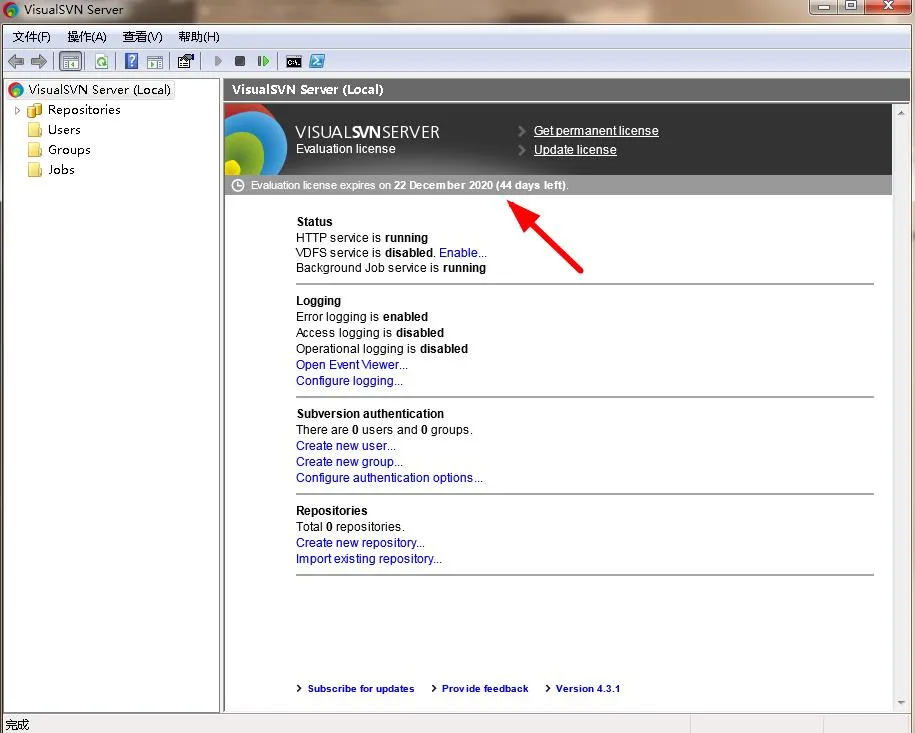Open the Configure authentication options link

point(389,478)
